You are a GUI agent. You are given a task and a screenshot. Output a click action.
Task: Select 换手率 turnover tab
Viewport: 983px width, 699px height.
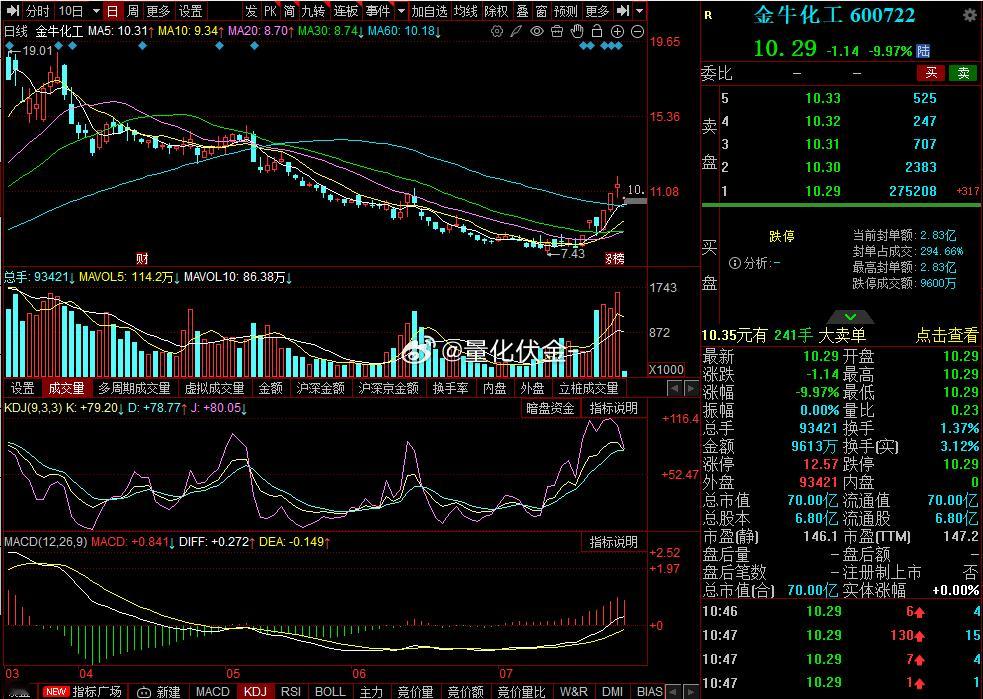pos(450,389)
